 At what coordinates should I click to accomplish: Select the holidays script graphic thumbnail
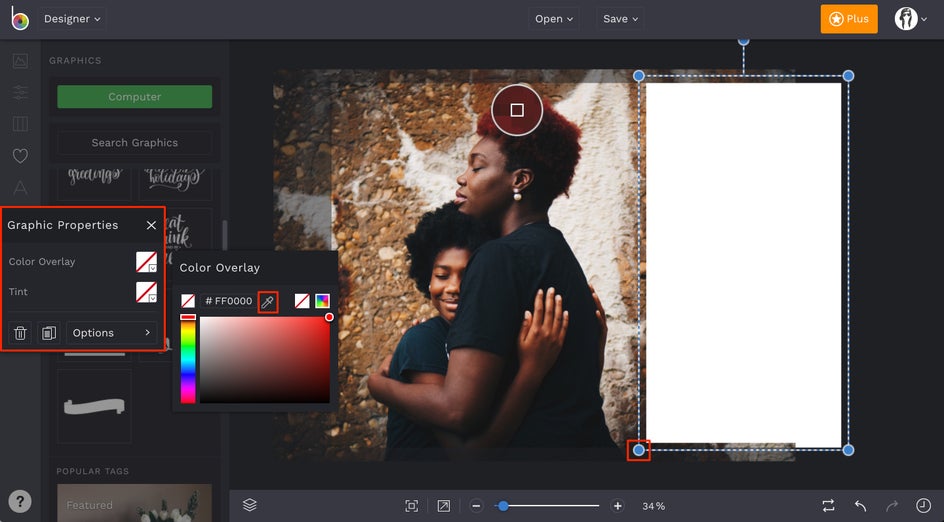click(x=175, y=184)
